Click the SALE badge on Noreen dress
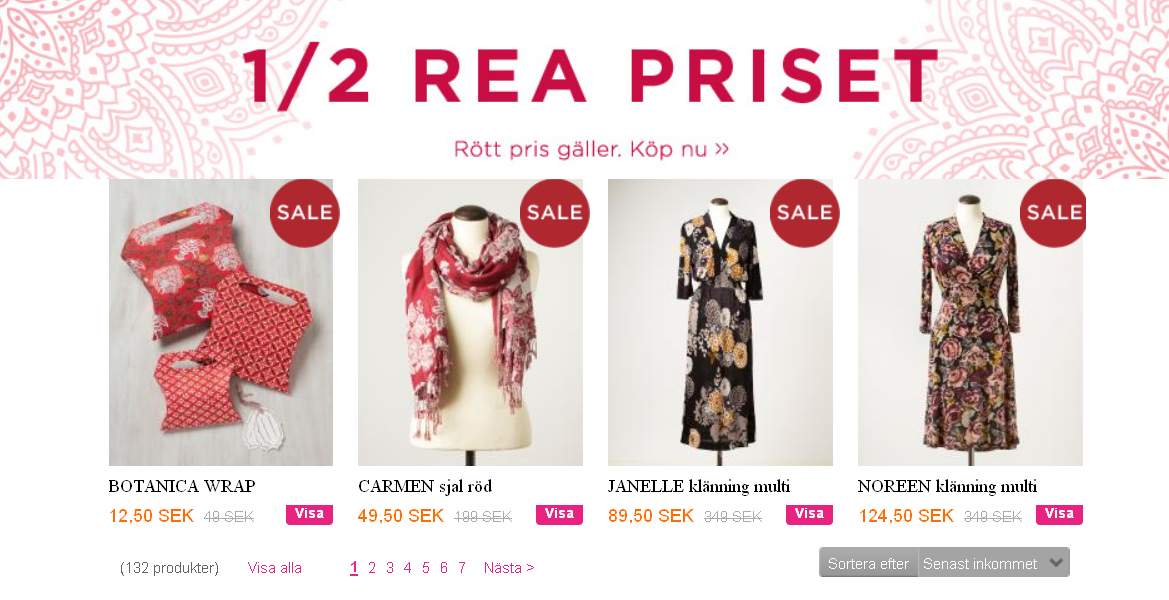This screenshot has height=600, width=1169. pyautogui.click(x=1053, y=213)
